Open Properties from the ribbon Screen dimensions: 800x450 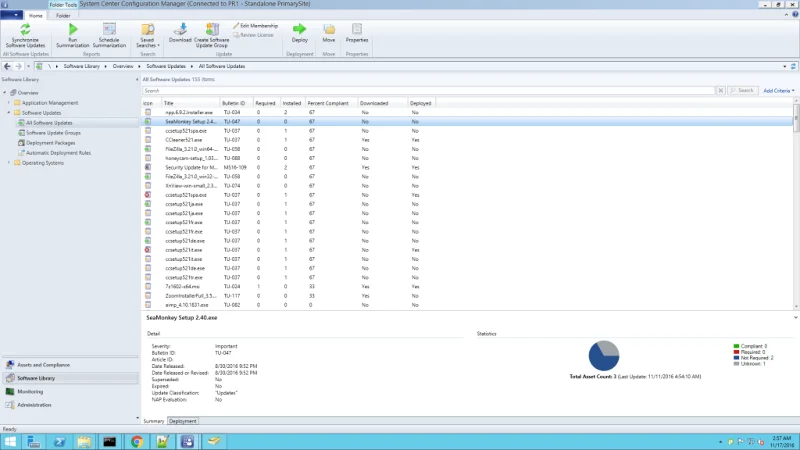pos(357,33)
